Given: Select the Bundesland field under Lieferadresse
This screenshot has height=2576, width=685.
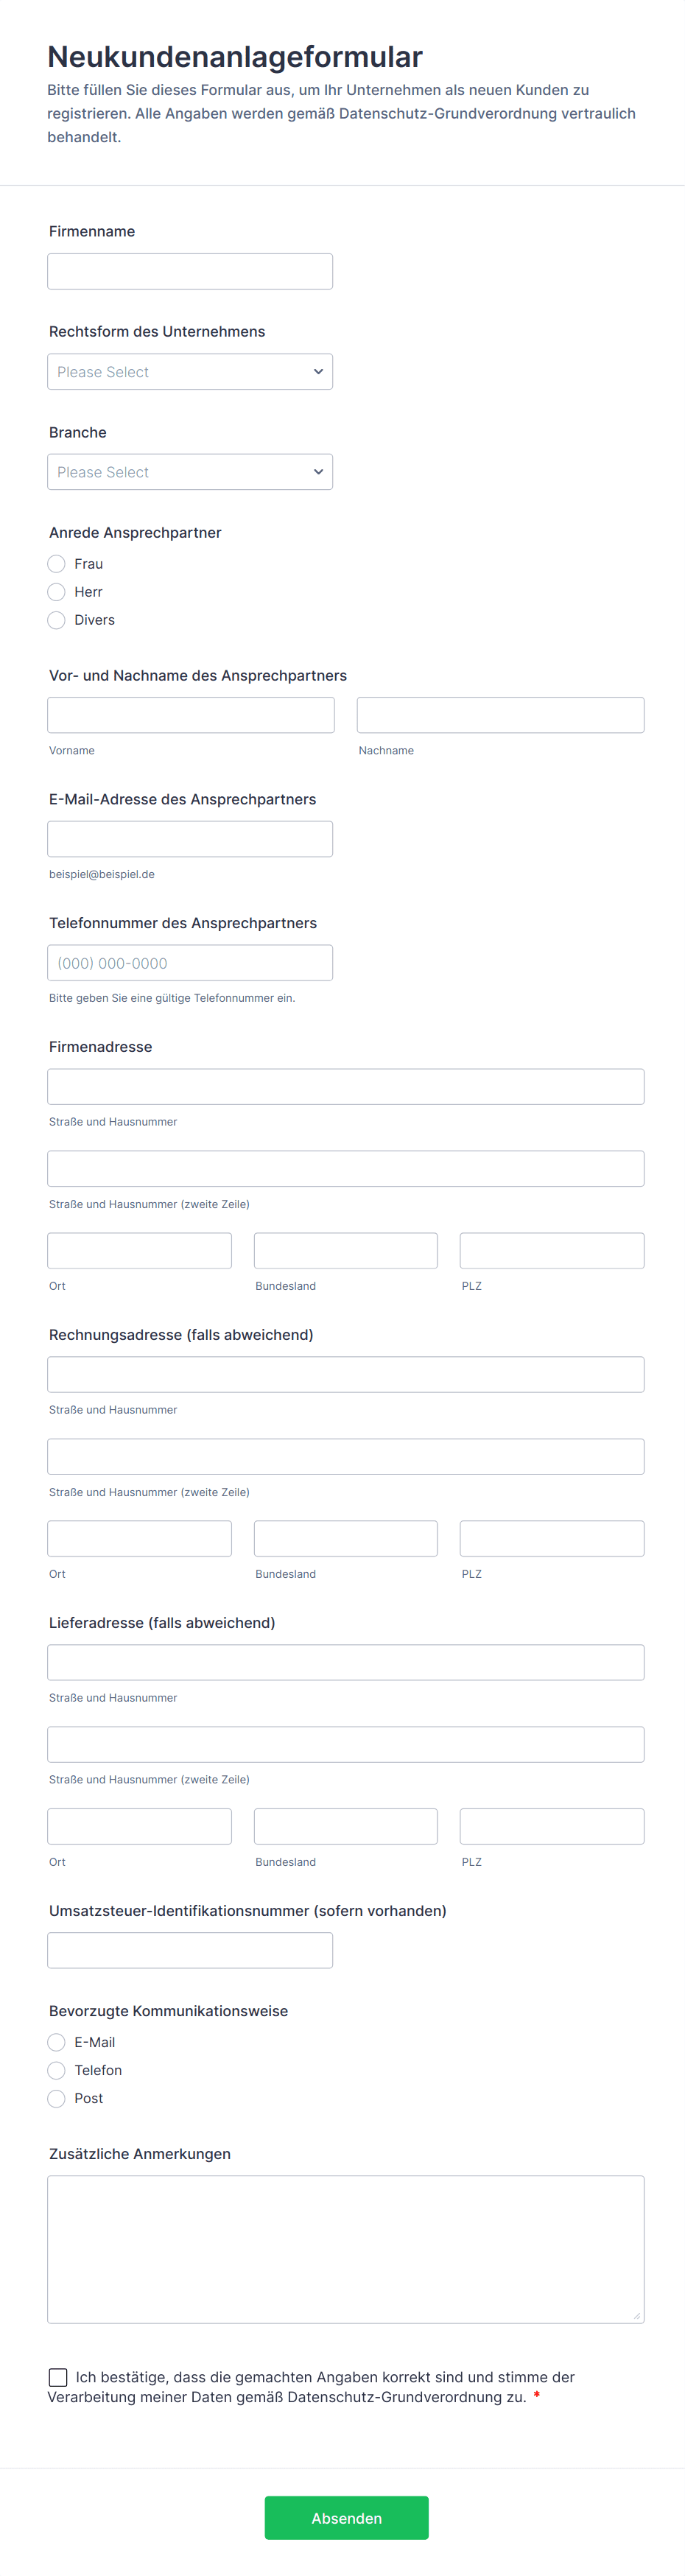Looking at the screenshot, I should [345, 1826].
